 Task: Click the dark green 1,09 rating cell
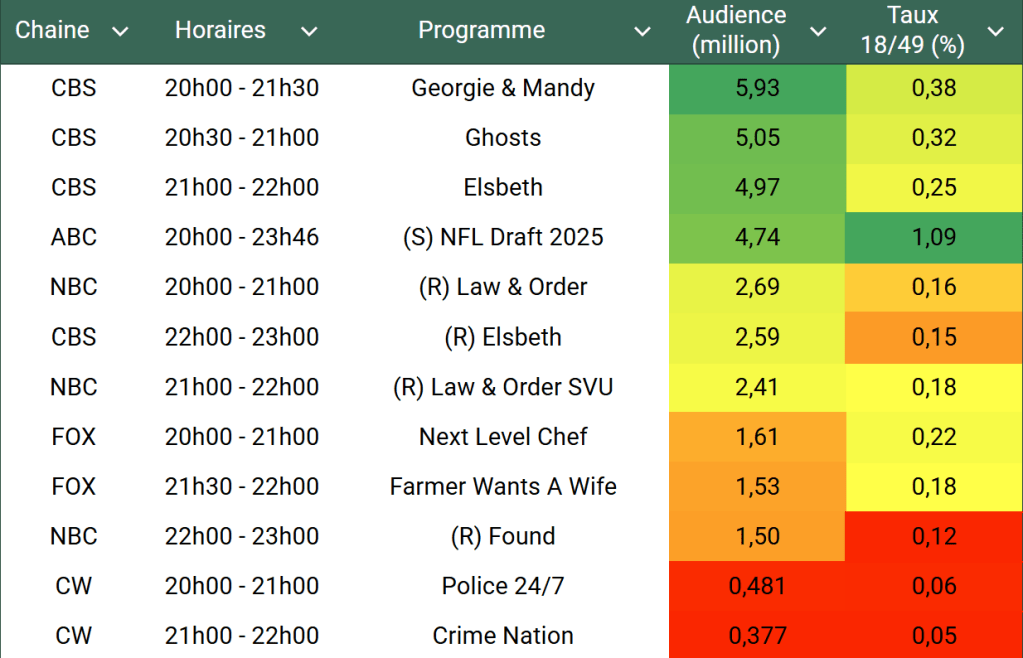point(933,237)
